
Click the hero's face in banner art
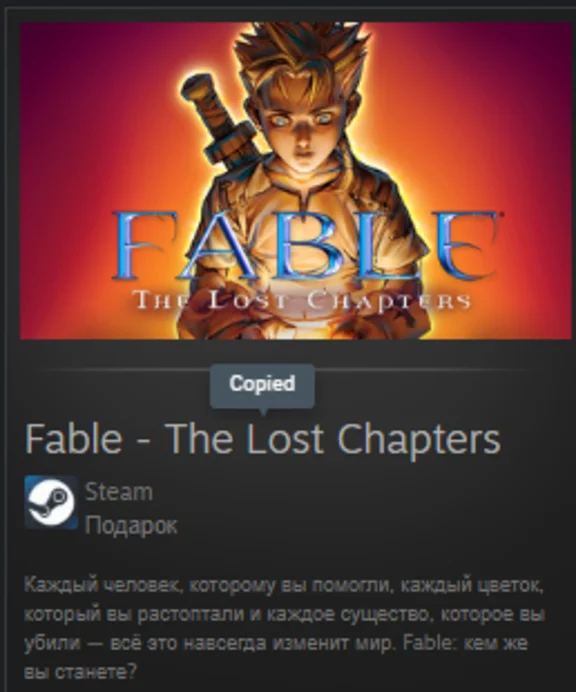coord(304,128)
